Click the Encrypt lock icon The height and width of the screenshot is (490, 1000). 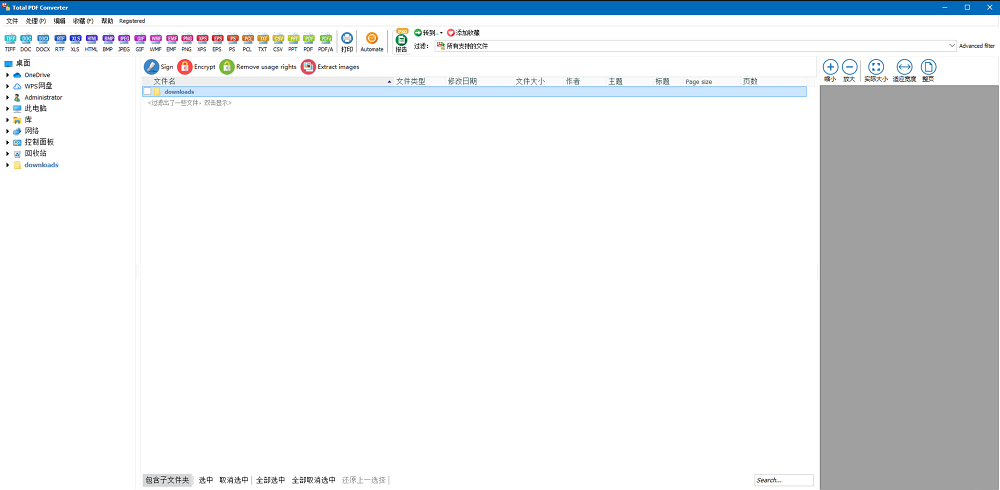pos(184,66)
